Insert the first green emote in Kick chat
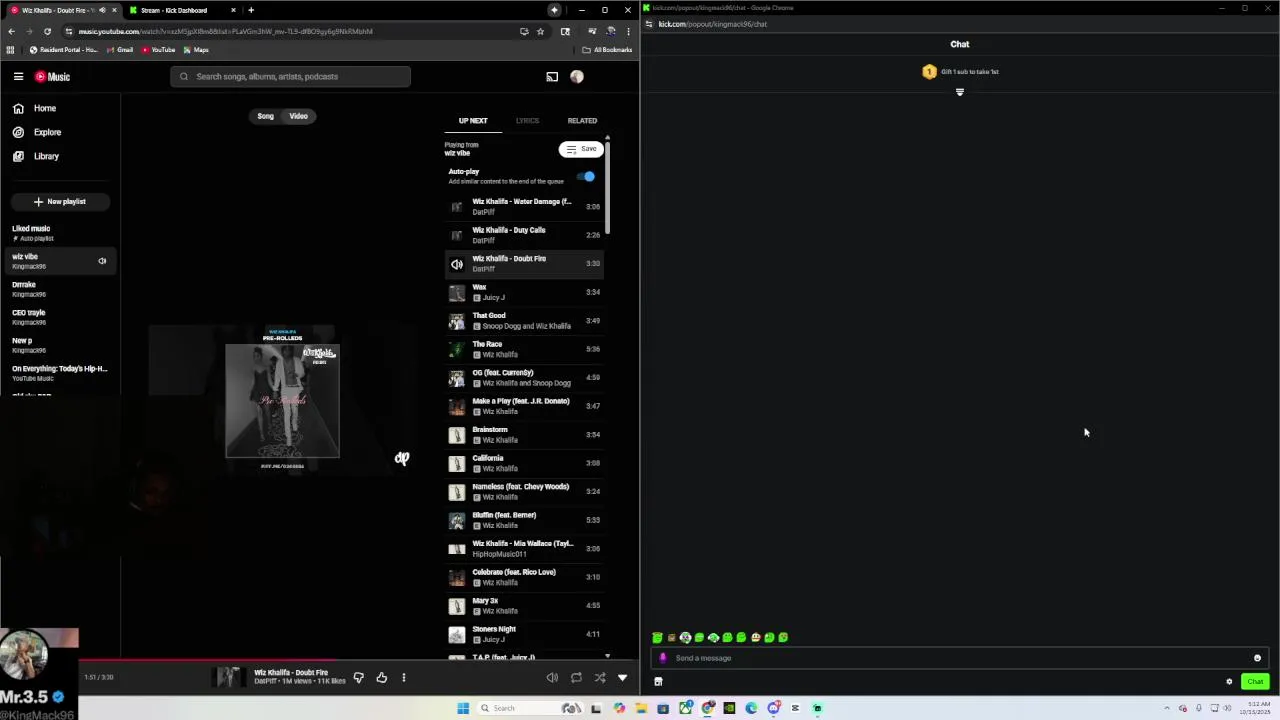 point(657,637)
